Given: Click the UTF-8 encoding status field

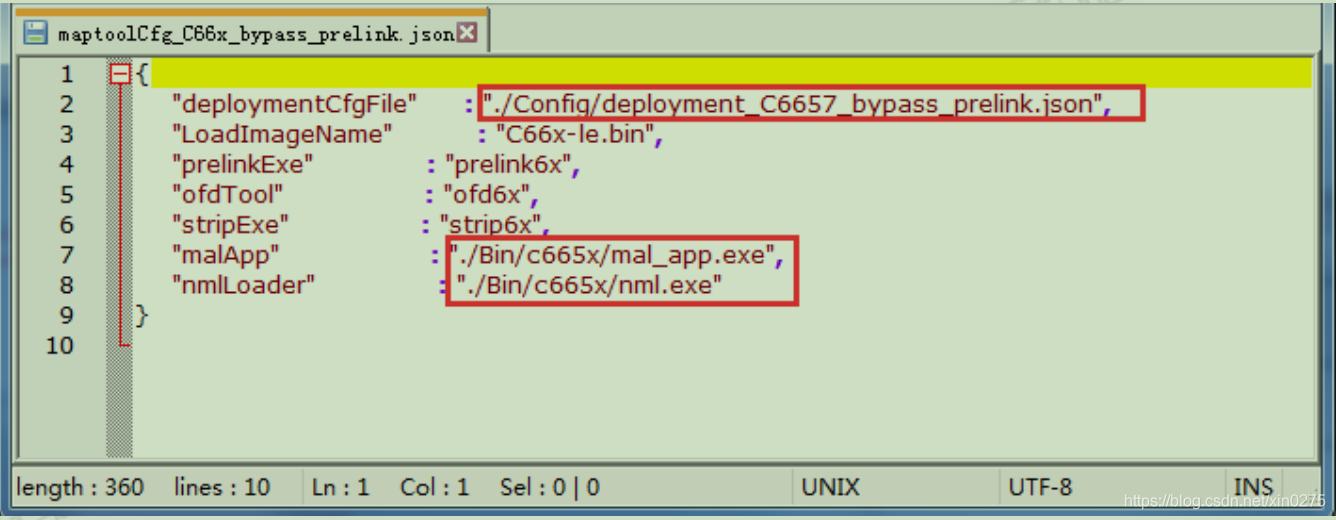Looking at the screenshot, I should [x=1040, y=487].
